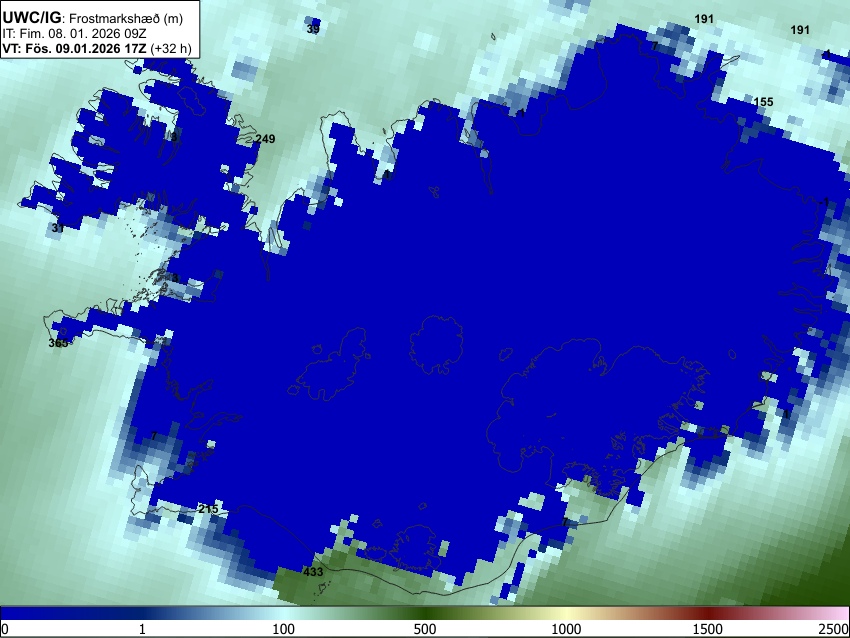Click the map value label 215
This screenshot has width=850, height=638.
coord(208,509)
